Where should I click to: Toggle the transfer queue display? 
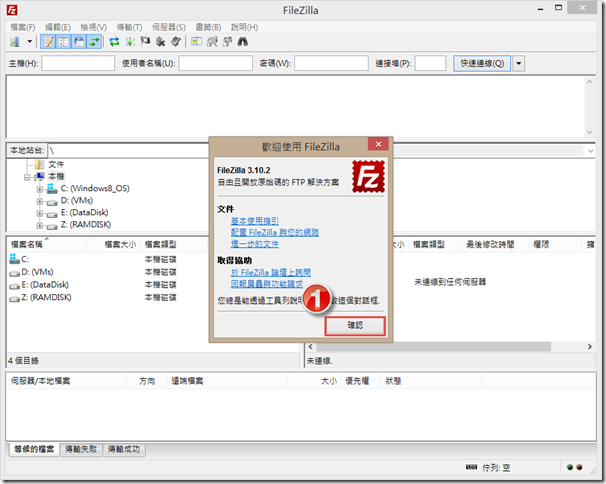(x=94, y=41)
